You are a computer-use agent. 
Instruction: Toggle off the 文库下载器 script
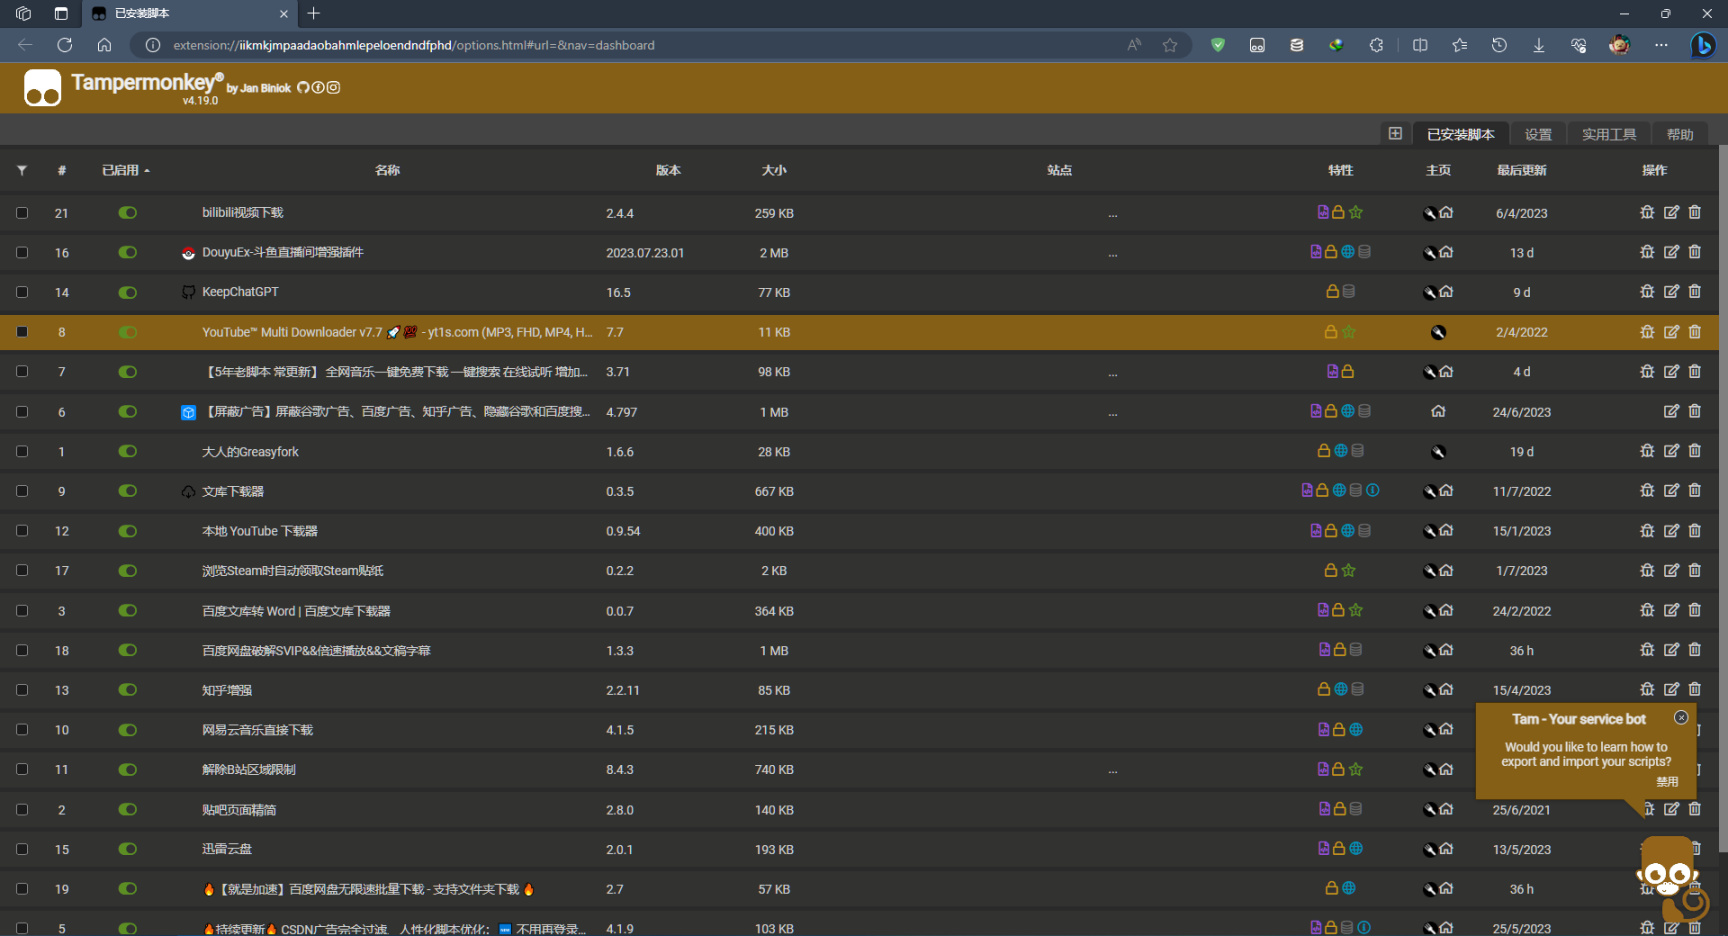pos(127,491)
